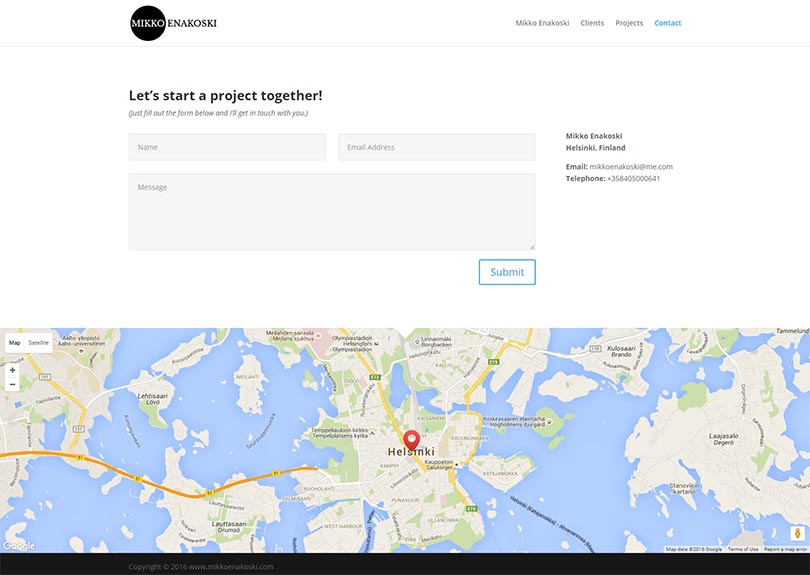Select the Map view type
Screen dimensions: 810x575
[14, 343]
